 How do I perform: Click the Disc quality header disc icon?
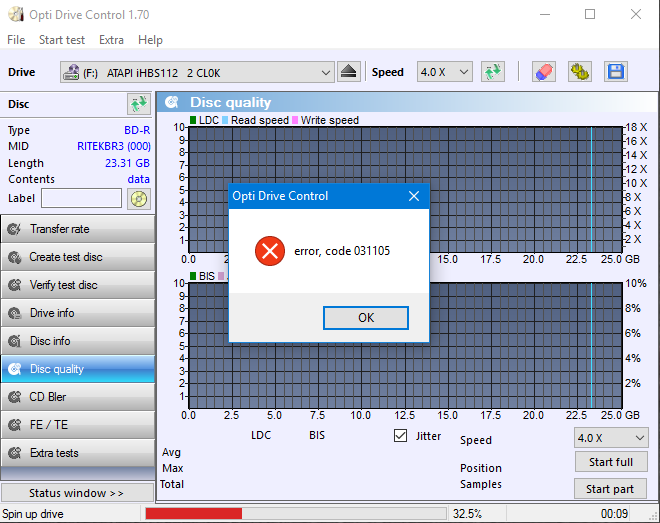pos(172,102)
